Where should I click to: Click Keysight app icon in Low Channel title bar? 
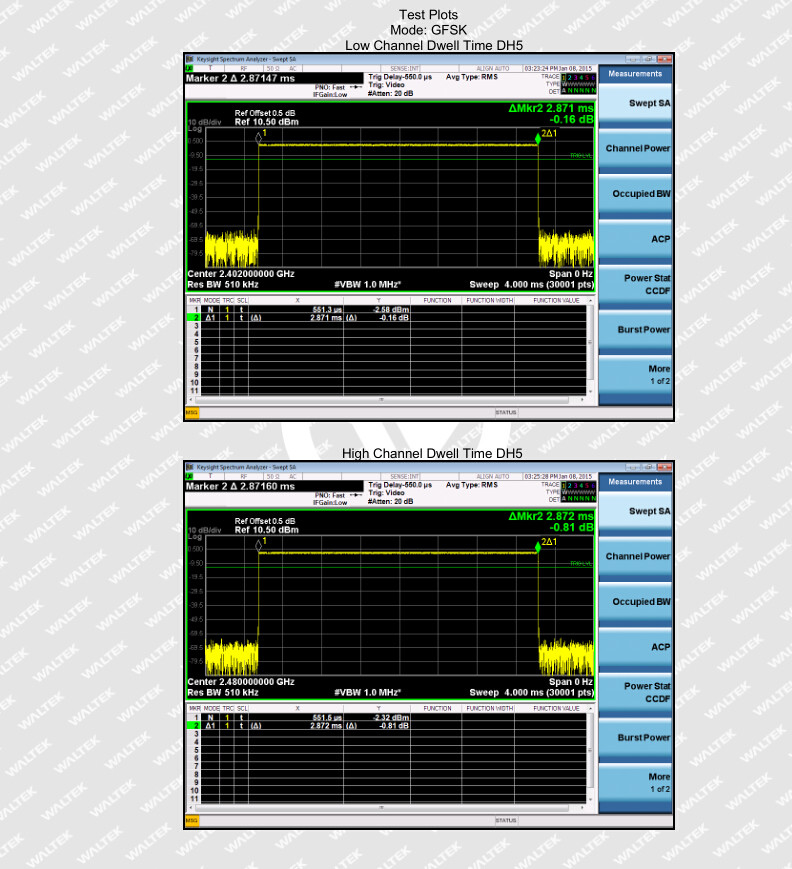(191, 58)
